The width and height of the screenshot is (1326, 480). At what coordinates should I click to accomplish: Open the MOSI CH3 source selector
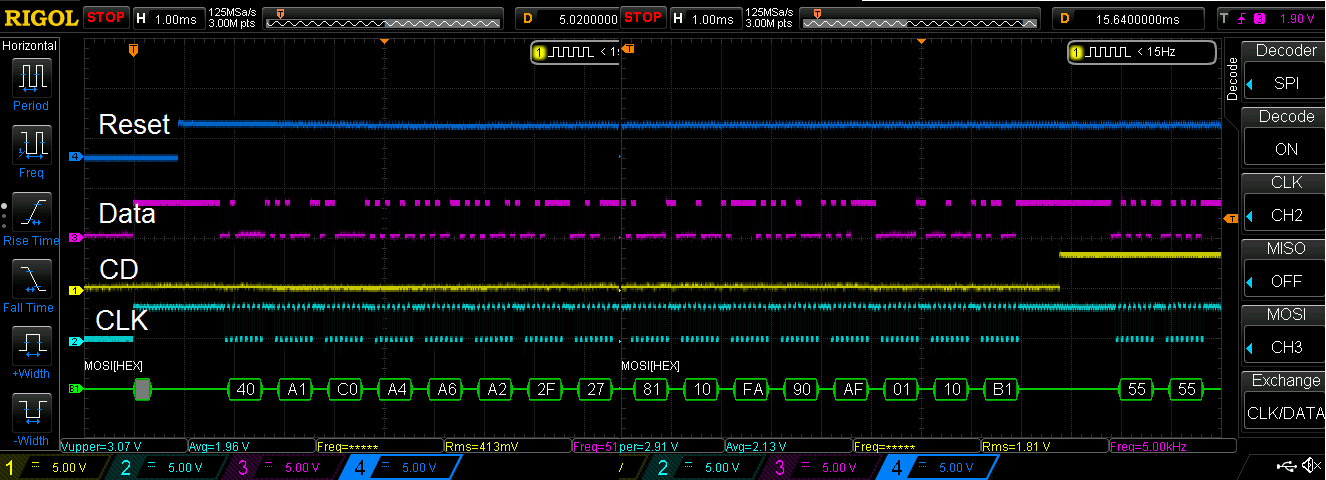tap(1285, 347)
